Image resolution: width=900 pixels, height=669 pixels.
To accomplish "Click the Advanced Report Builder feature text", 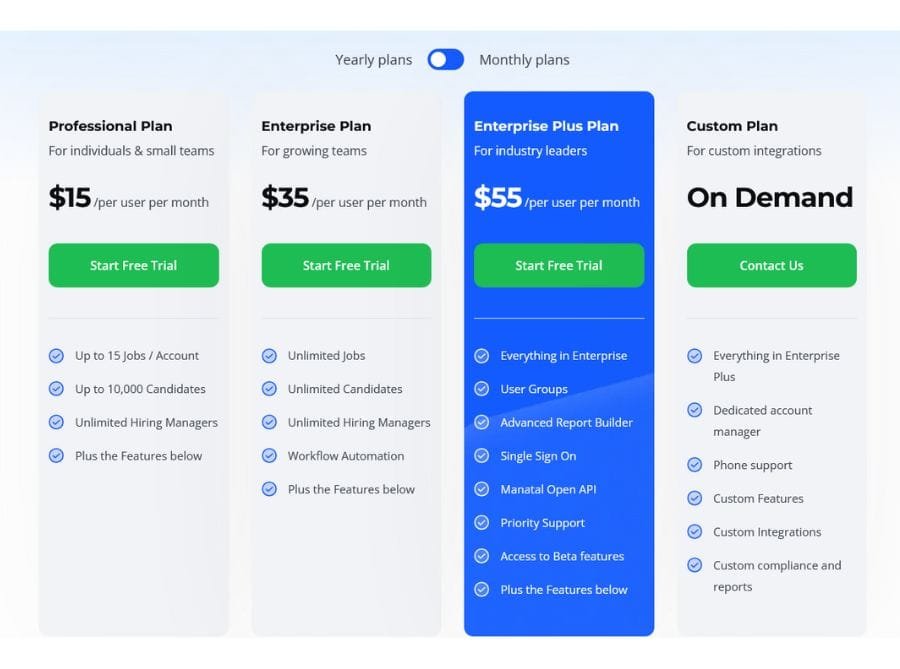I will [566, 423].
